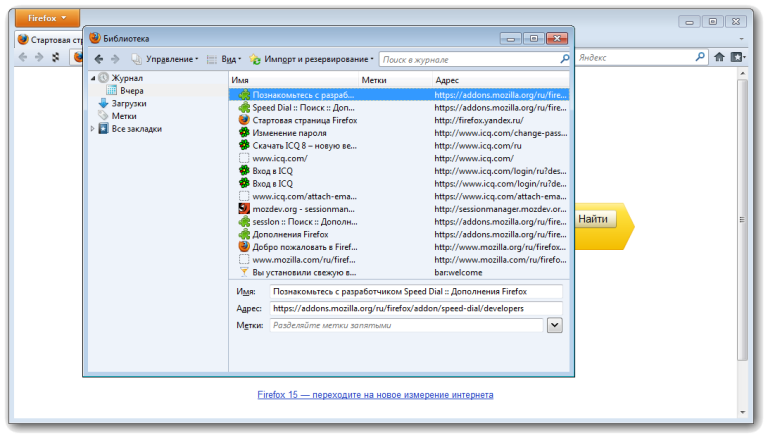Click the scrollbar up arrow in browser
This screenshot has width=768, height=438.
point(743,73)
